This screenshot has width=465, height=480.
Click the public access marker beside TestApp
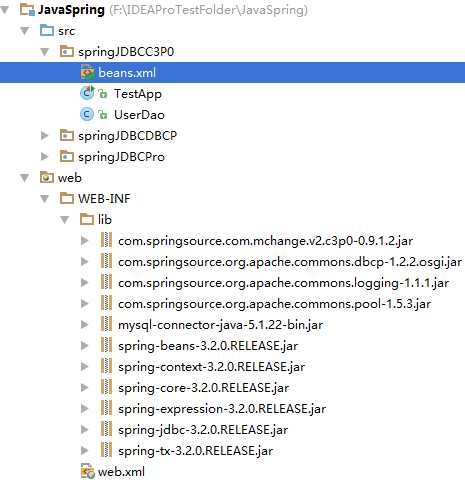[x=103, y=94]
